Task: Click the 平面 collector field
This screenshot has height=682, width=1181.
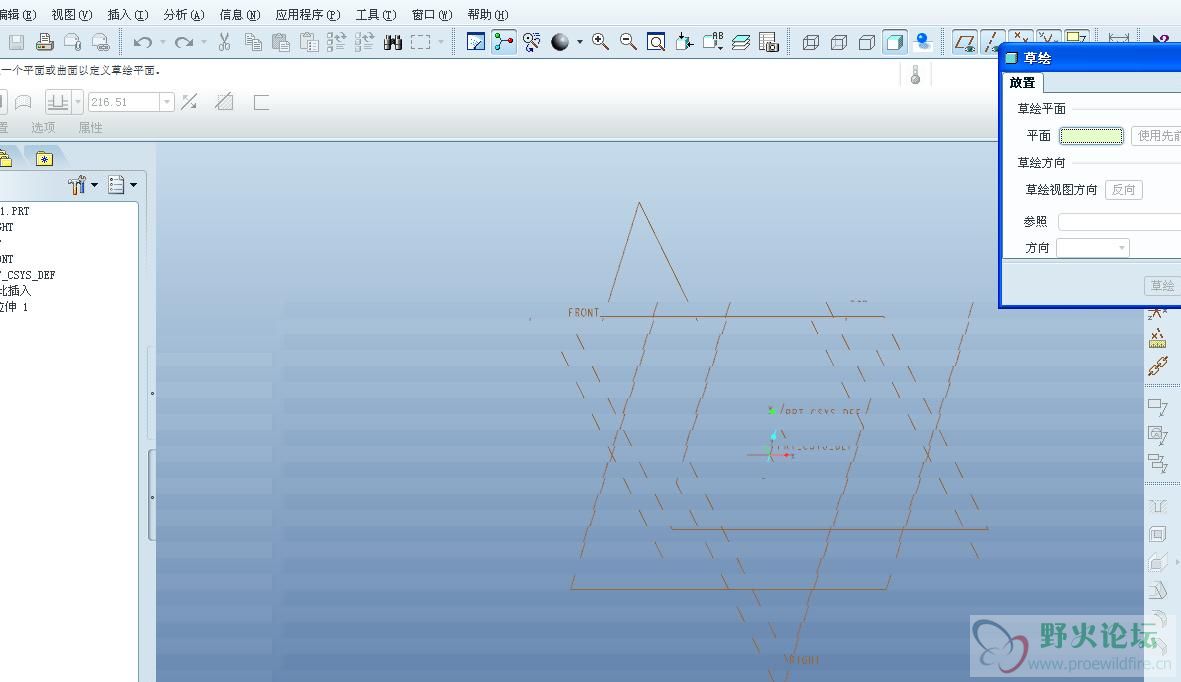Action: (1091, 136)
